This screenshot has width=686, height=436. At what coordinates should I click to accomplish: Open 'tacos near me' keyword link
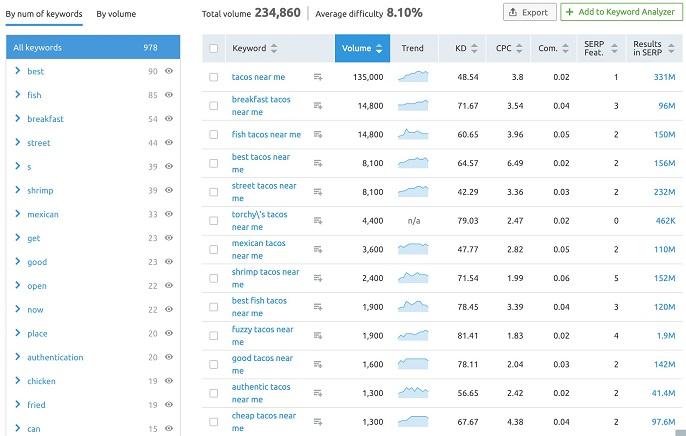coord(258,77)
